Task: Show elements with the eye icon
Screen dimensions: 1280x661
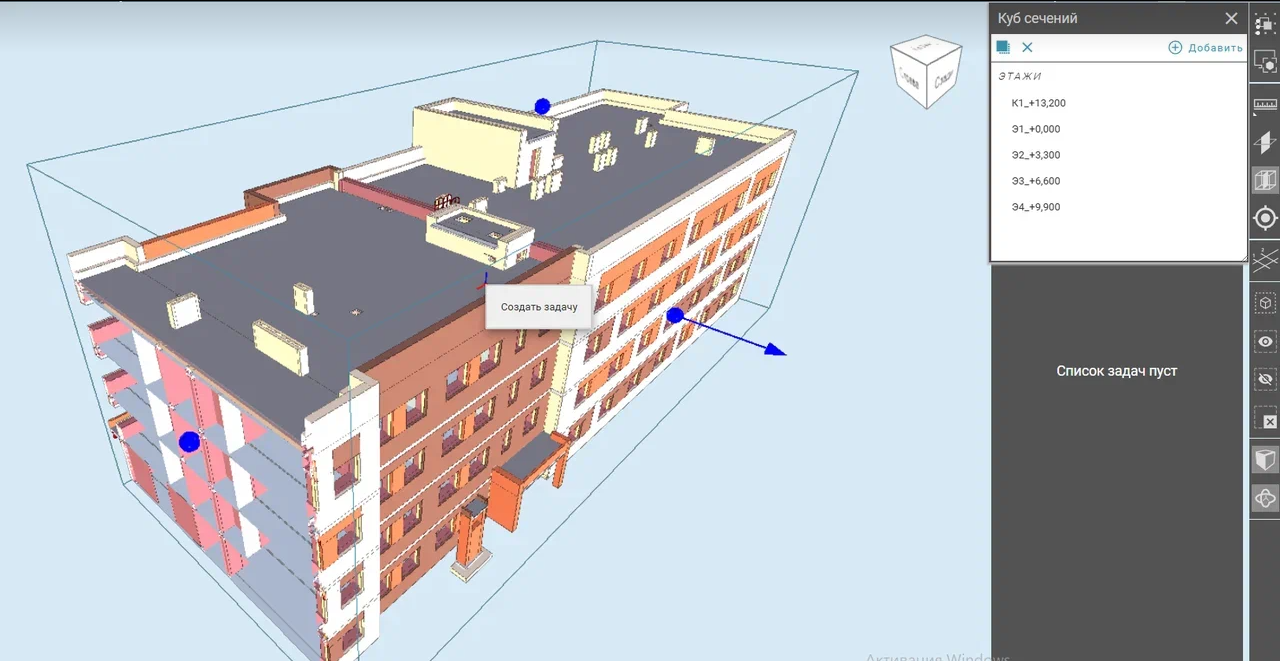Action: point(1265,342)
